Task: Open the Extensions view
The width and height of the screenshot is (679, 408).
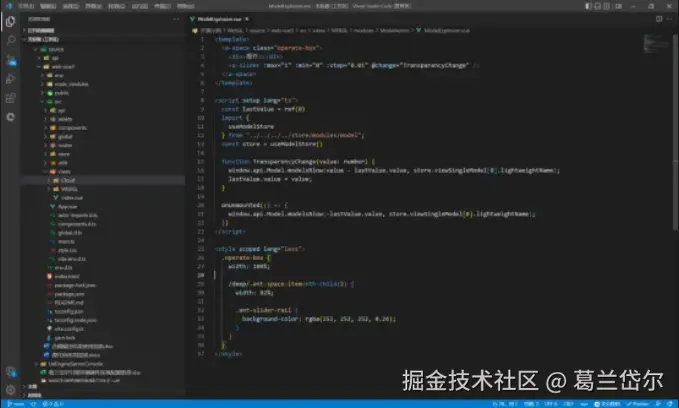Action: click(10, 98)
